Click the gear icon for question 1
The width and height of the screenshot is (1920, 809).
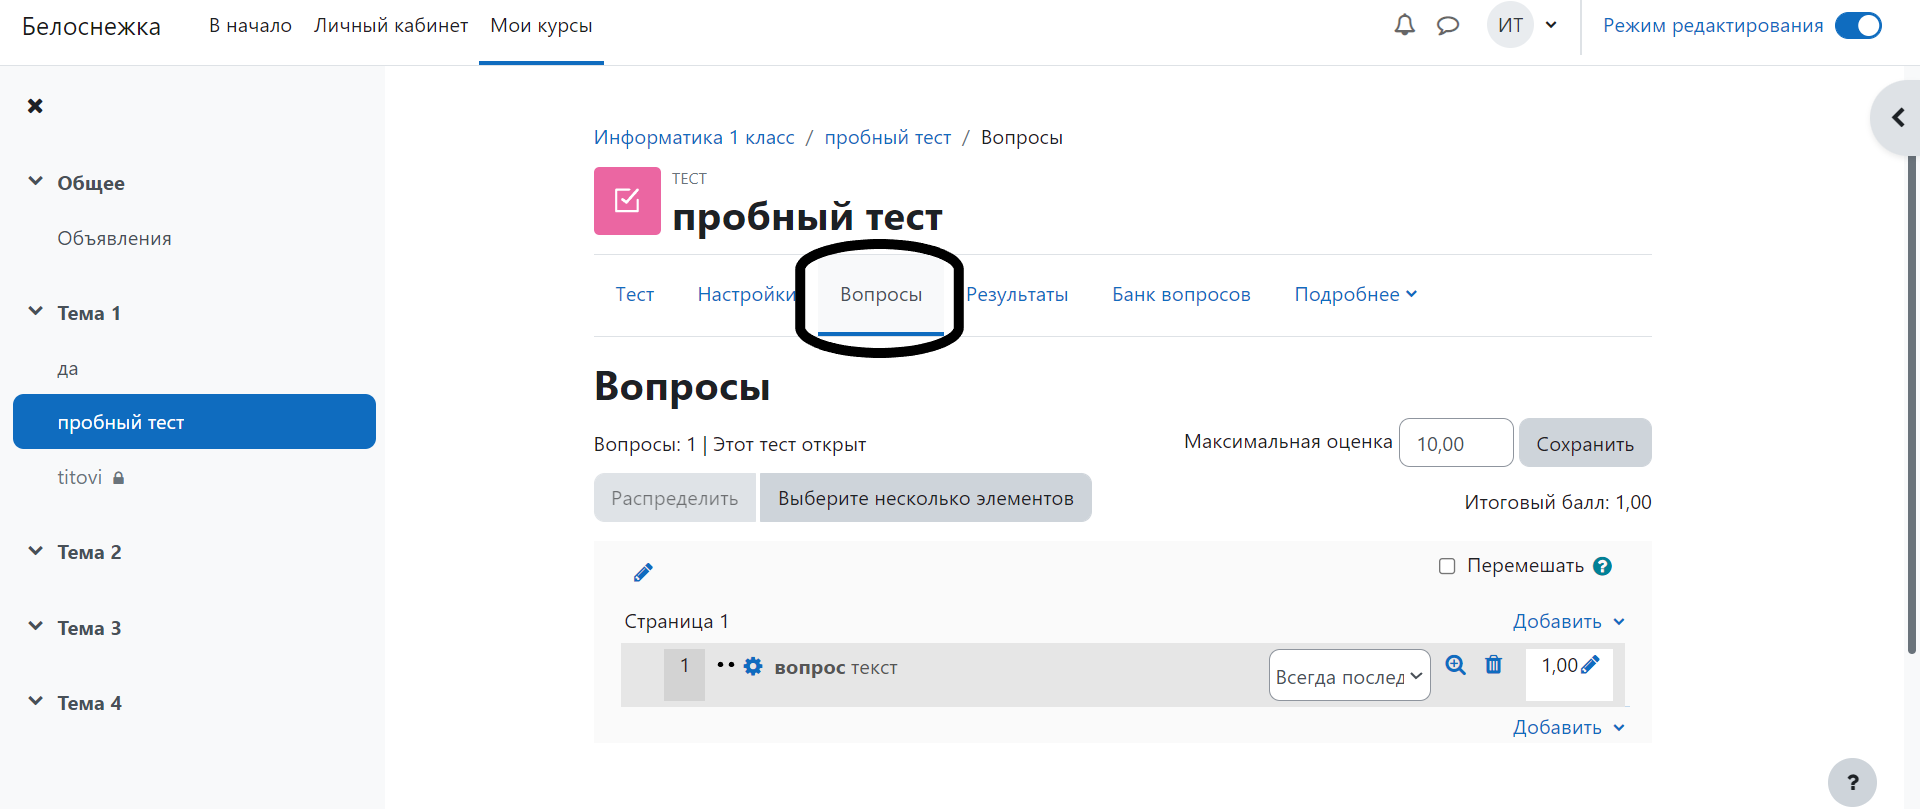pyautogui.click(x=753, y=667)
